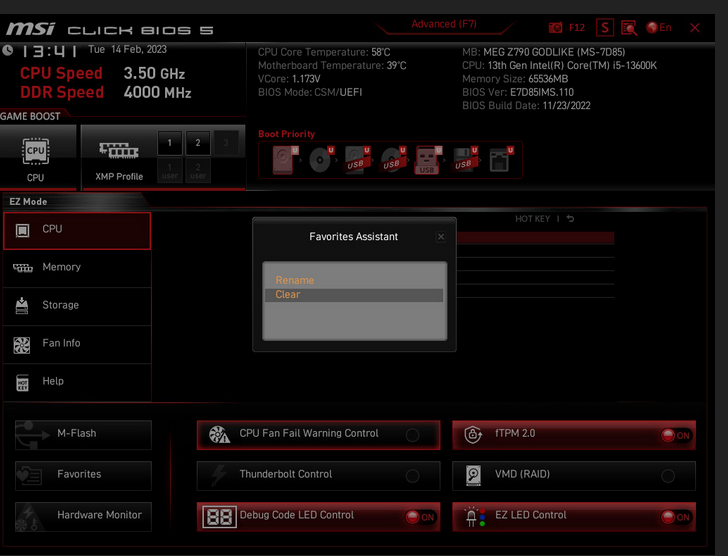This screenshot has width=728, height=556.
Task: Click the VMD RAID disk icon
Action: point(473,475)
